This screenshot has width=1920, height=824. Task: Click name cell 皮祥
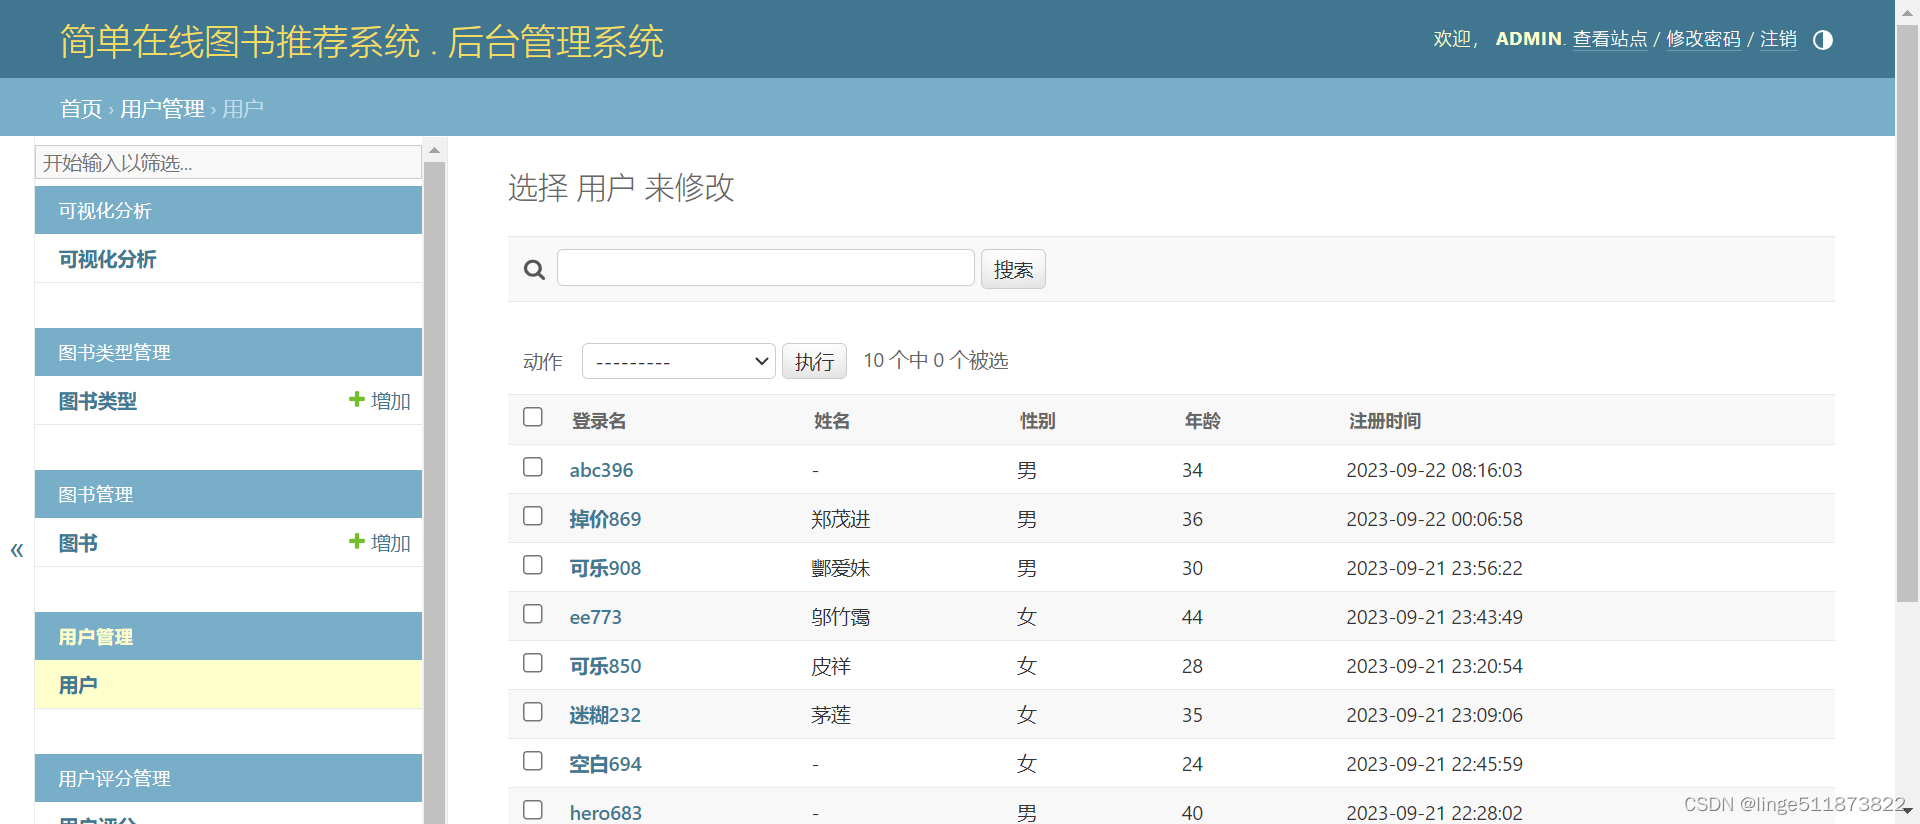point(831,666)
